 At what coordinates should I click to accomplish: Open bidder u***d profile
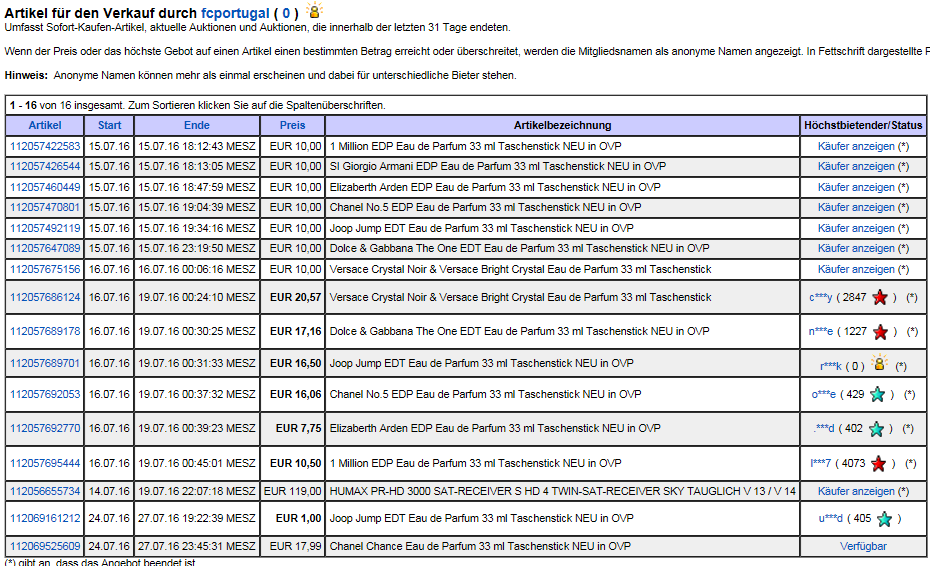click(830, 518)
